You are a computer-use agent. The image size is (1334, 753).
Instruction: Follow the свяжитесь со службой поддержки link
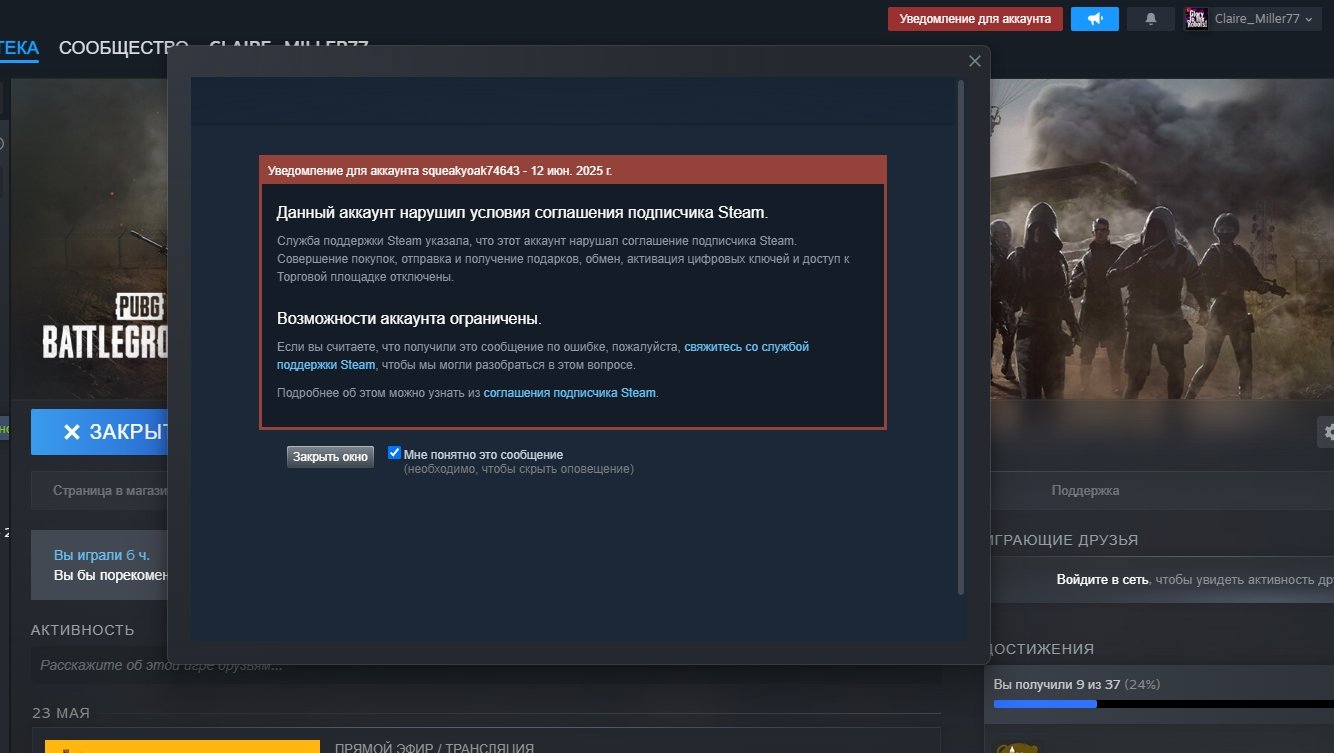click(543, 356)
